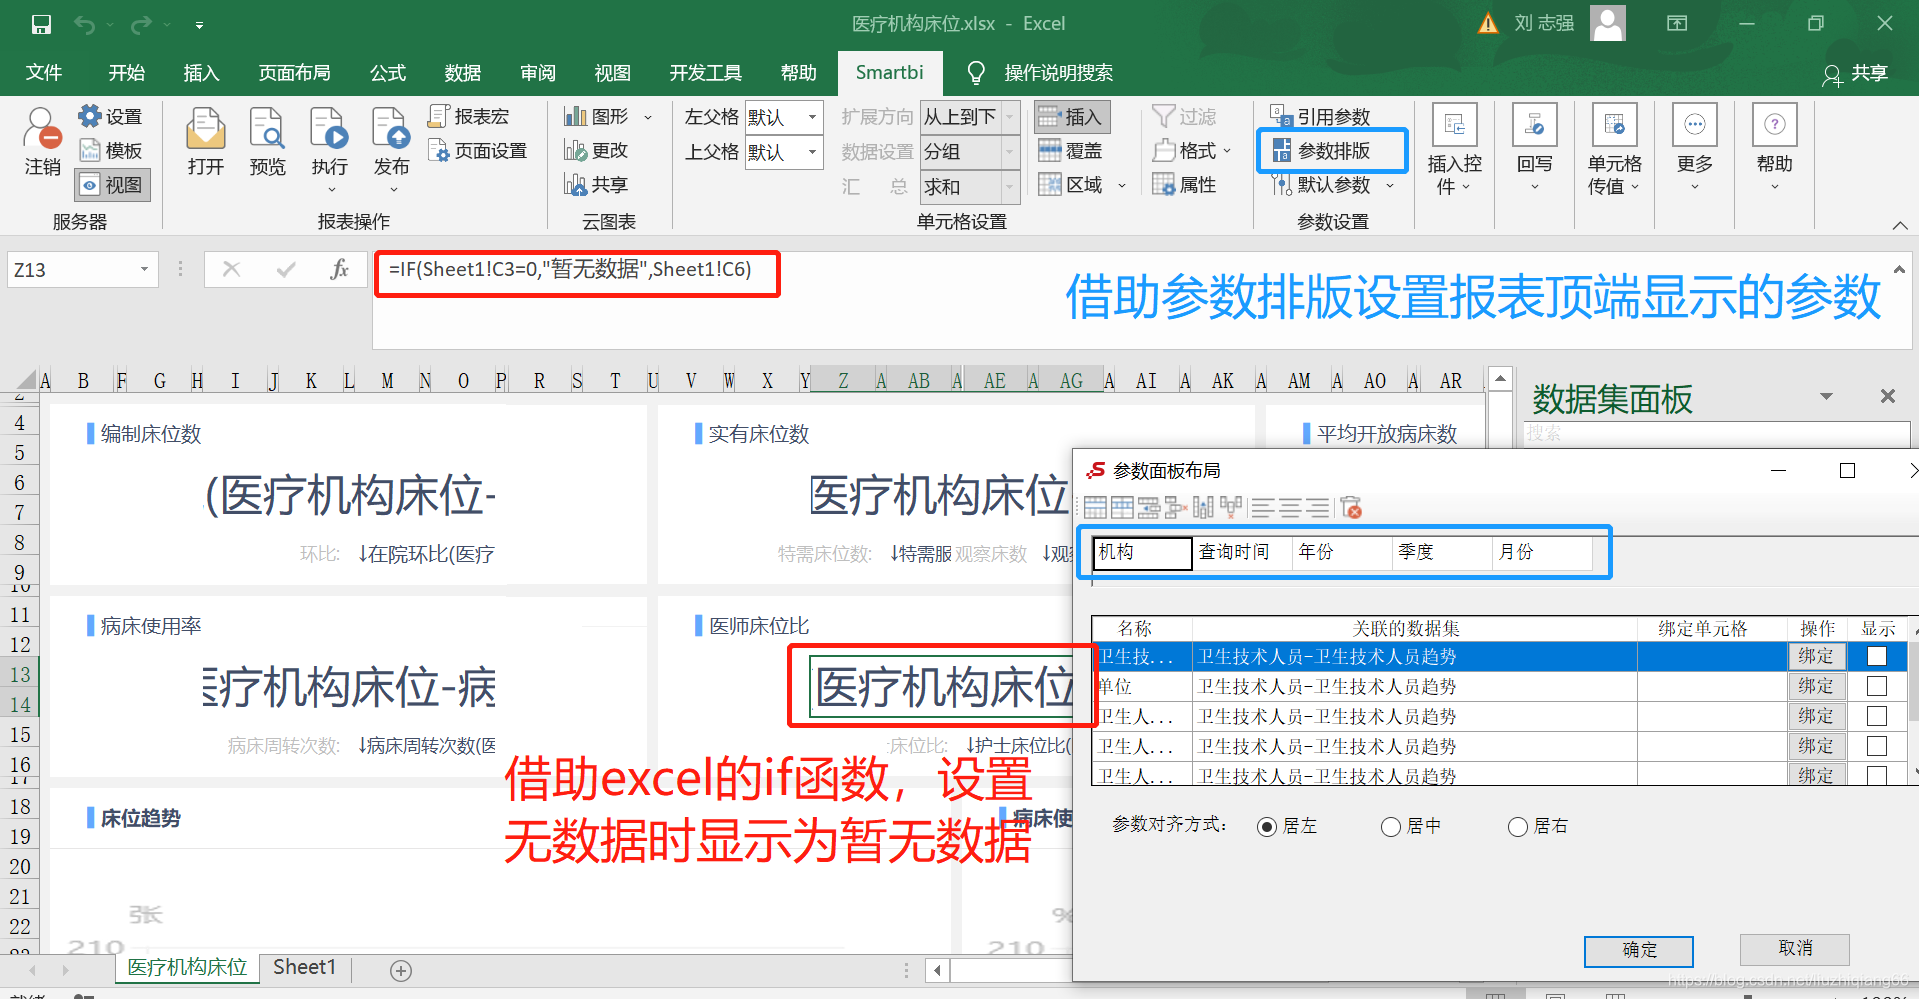Select 居右 alignment radio
The image size is (1919, 999).
click(x=1518, y=826)
